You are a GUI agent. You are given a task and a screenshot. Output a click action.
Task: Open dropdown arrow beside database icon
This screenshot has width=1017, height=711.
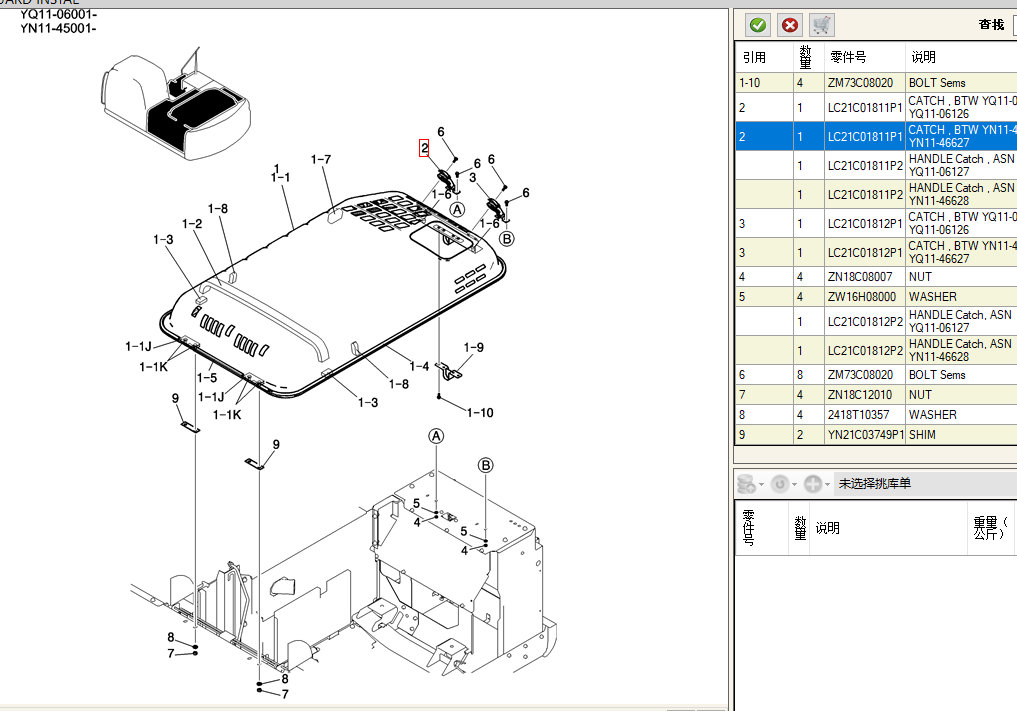(x=761, y=485)
